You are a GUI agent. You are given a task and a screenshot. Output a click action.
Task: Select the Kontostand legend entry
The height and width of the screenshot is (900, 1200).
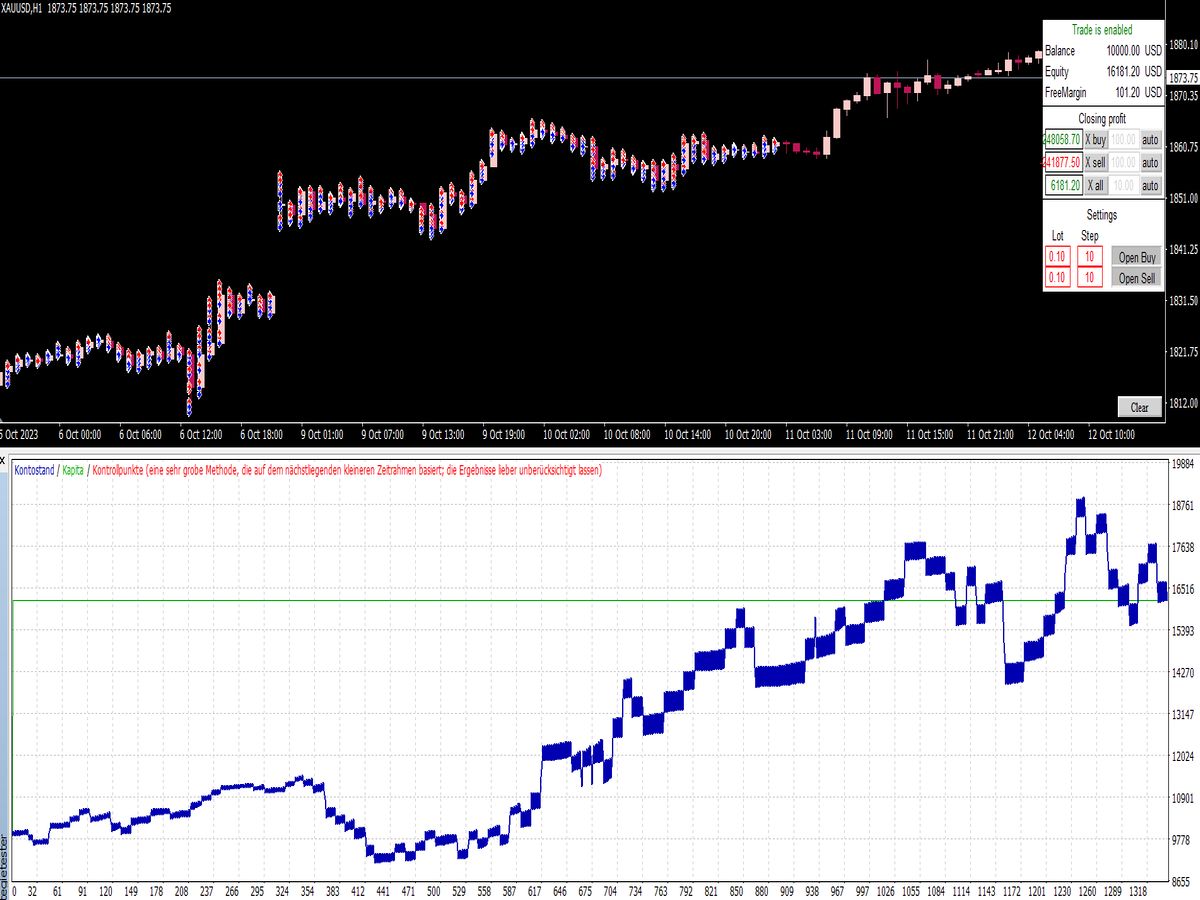click(35, 469)
